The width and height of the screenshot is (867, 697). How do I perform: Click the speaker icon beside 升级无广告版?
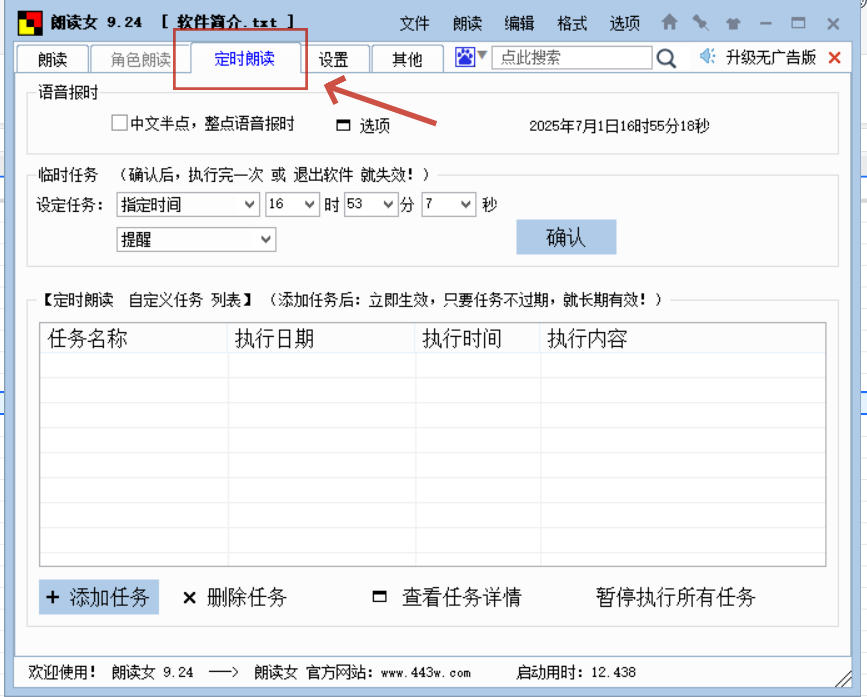[x=705, y=57]
